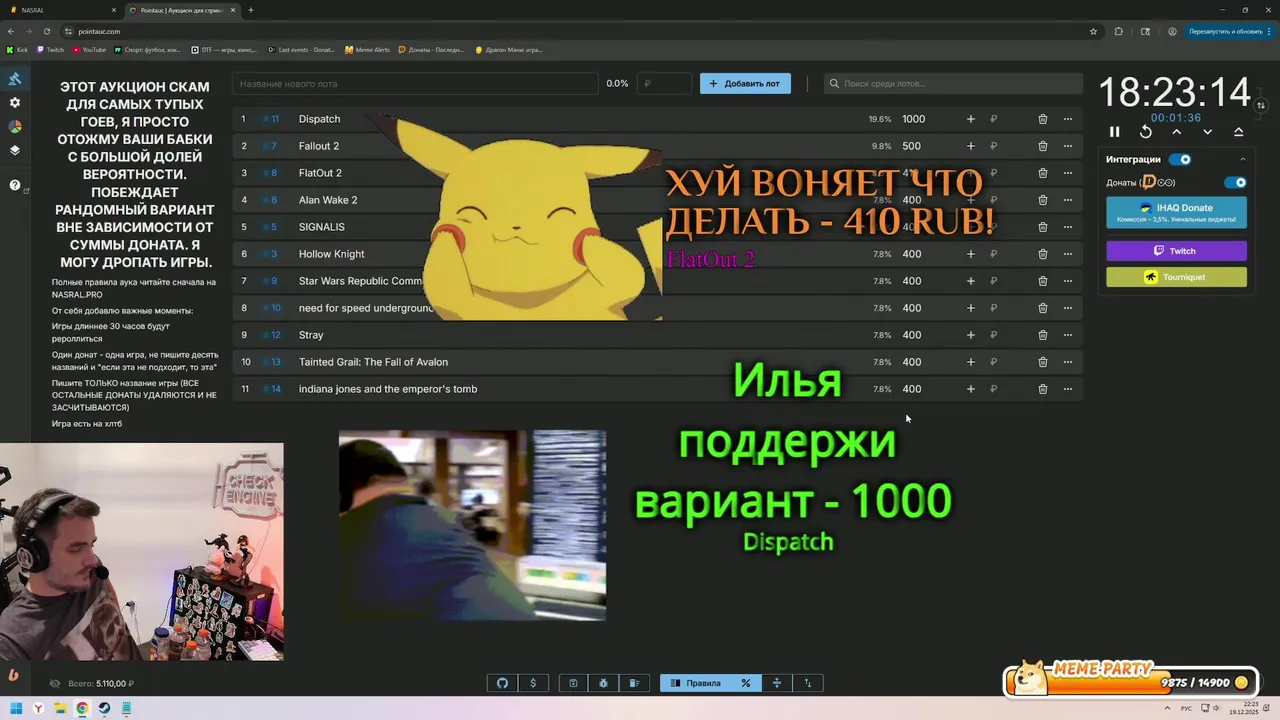The height and width of the screenshot is (720, 1280).
Task: Delete the indiana jones lot
Action: 1042,389
